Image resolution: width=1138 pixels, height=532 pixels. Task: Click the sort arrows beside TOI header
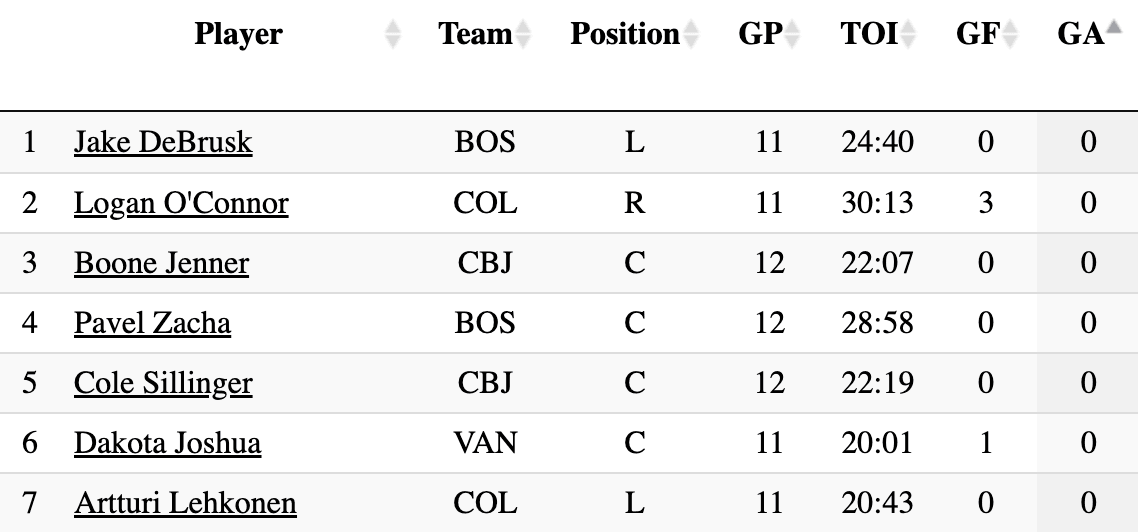[908, 35]
